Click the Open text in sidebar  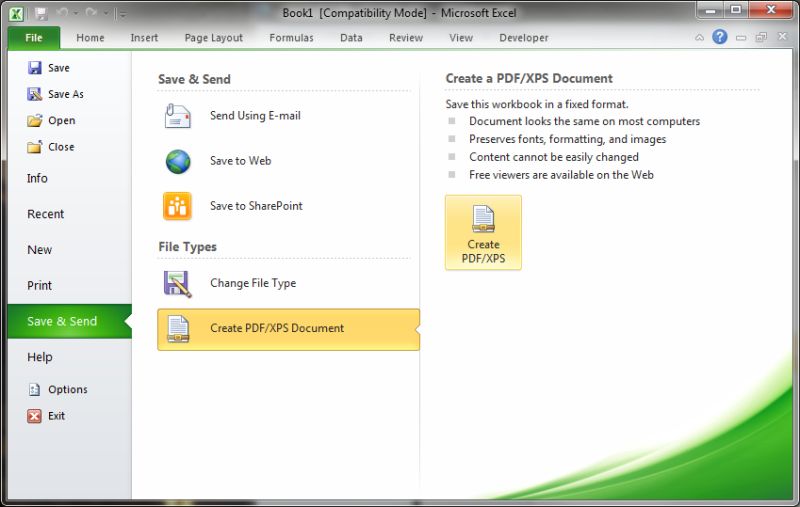pos(62,120)
